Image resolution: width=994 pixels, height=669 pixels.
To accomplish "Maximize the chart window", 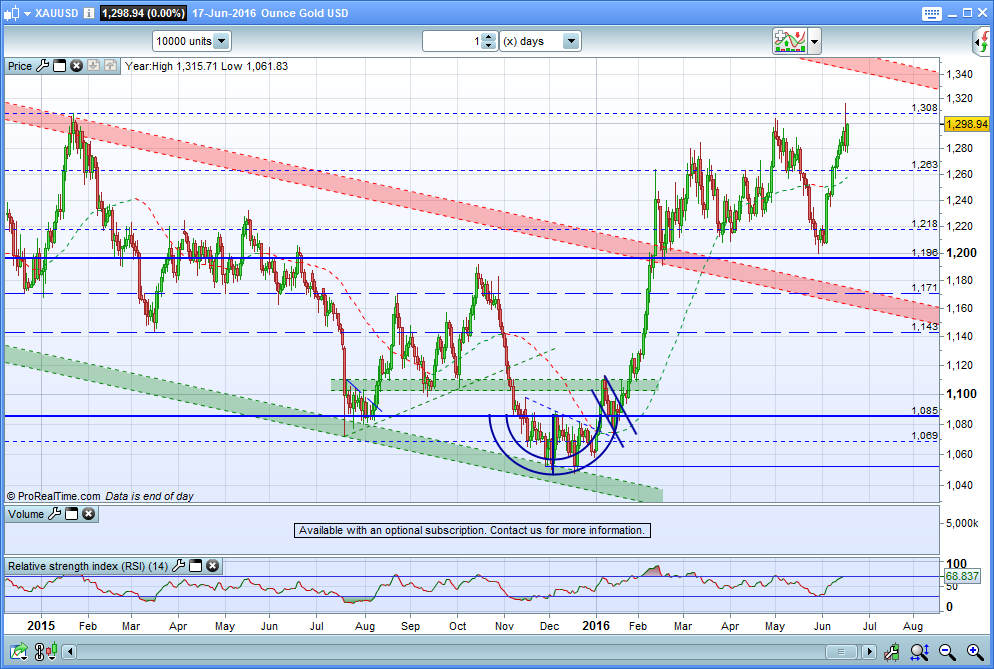I will point(967,13).
